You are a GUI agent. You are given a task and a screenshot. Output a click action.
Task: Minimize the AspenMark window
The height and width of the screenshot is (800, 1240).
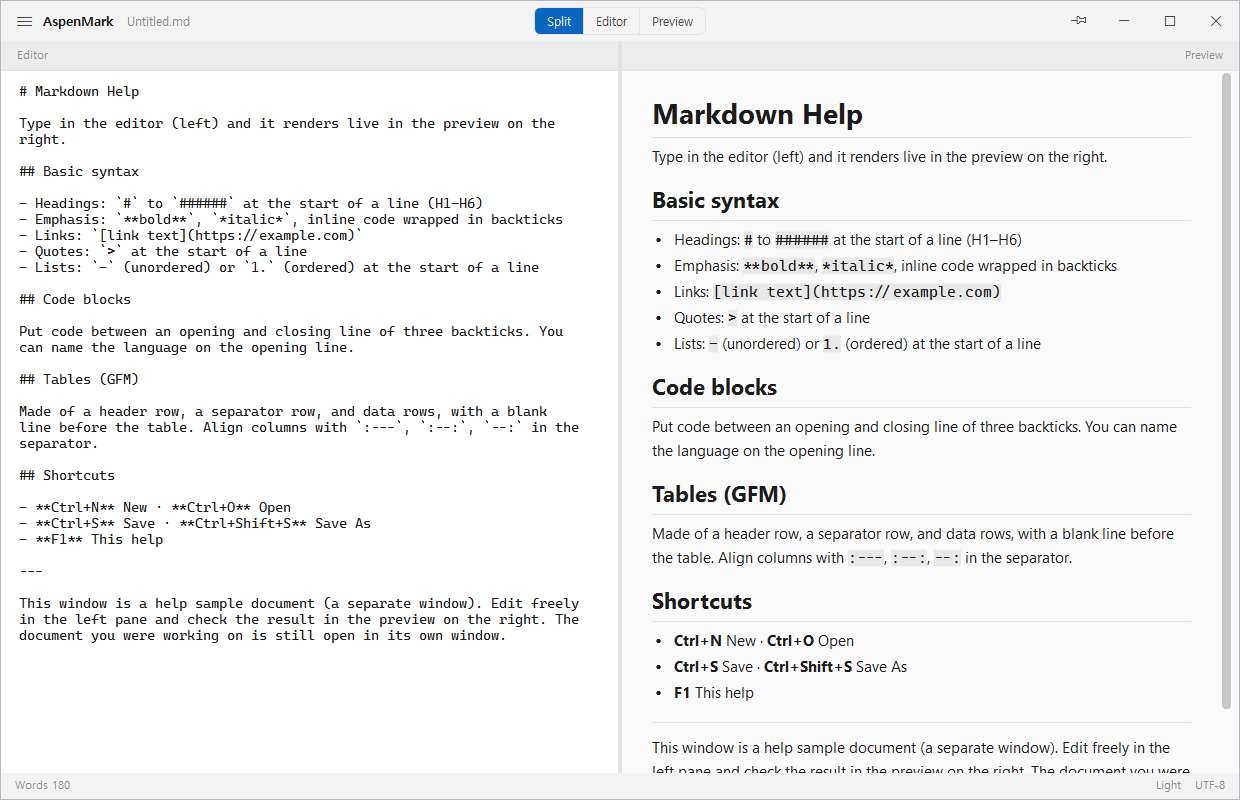coord(1124,21)
